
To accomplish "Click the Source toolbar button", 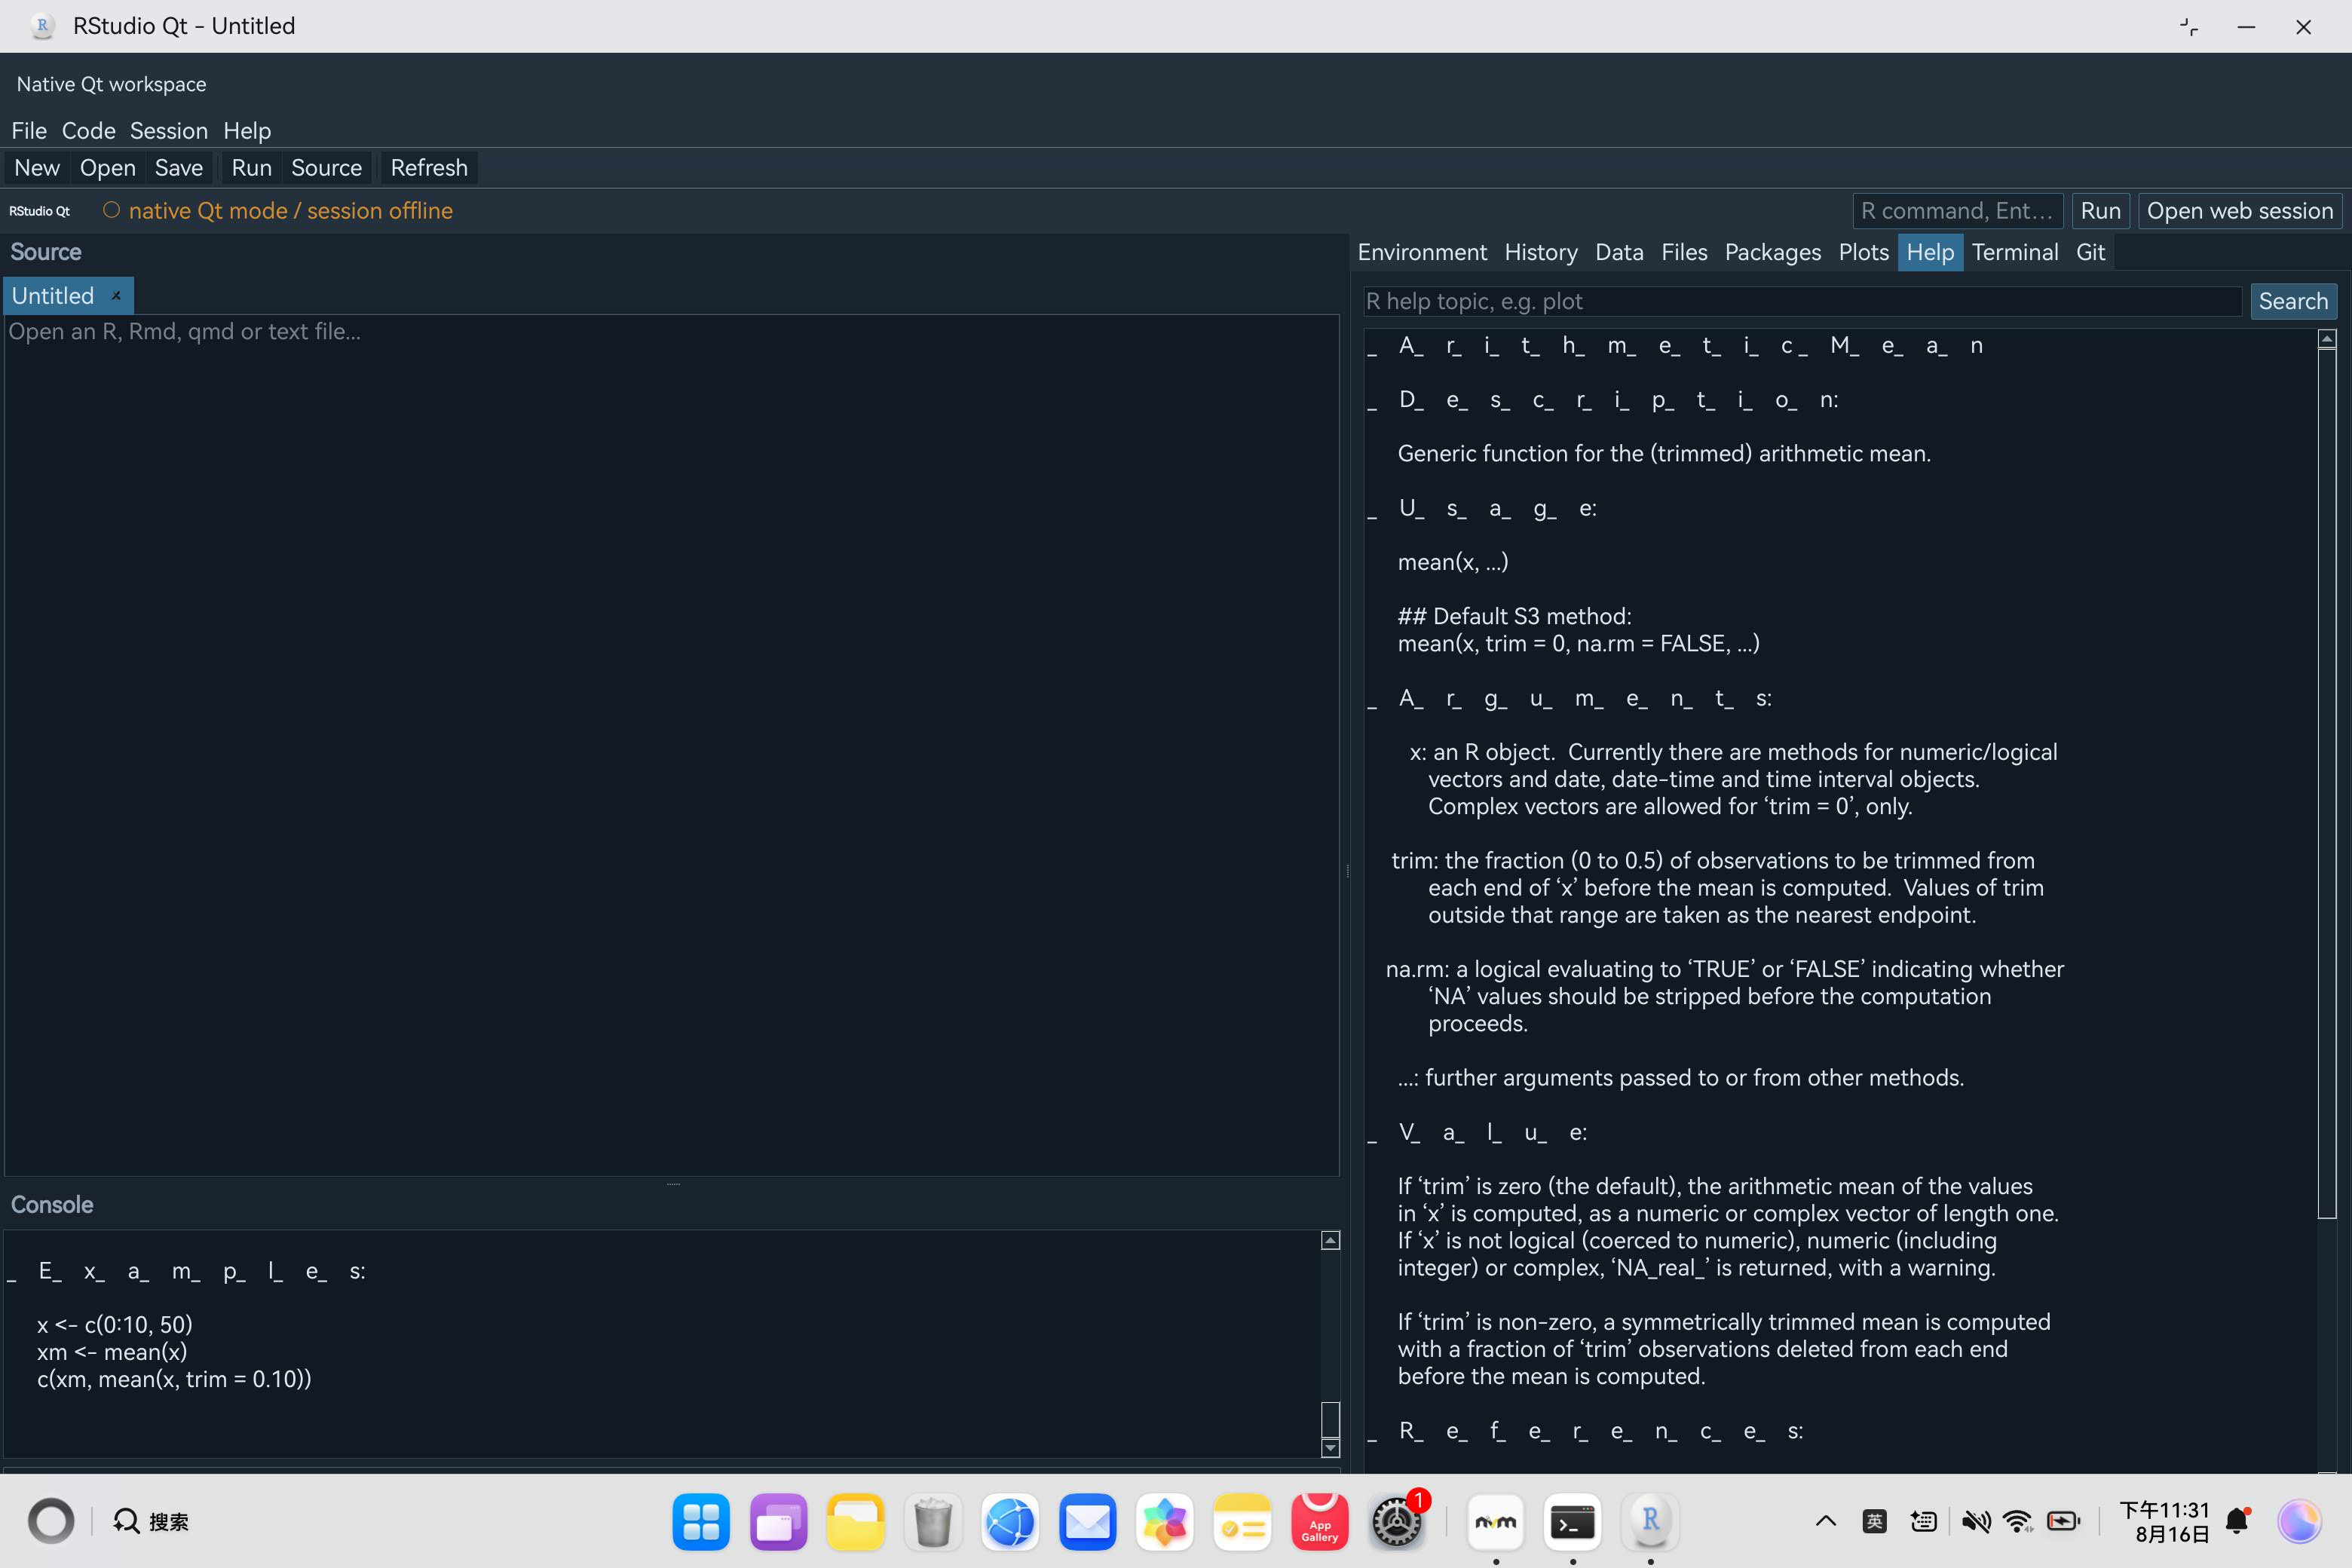I will pyautogui.click(x=327, y=168).
